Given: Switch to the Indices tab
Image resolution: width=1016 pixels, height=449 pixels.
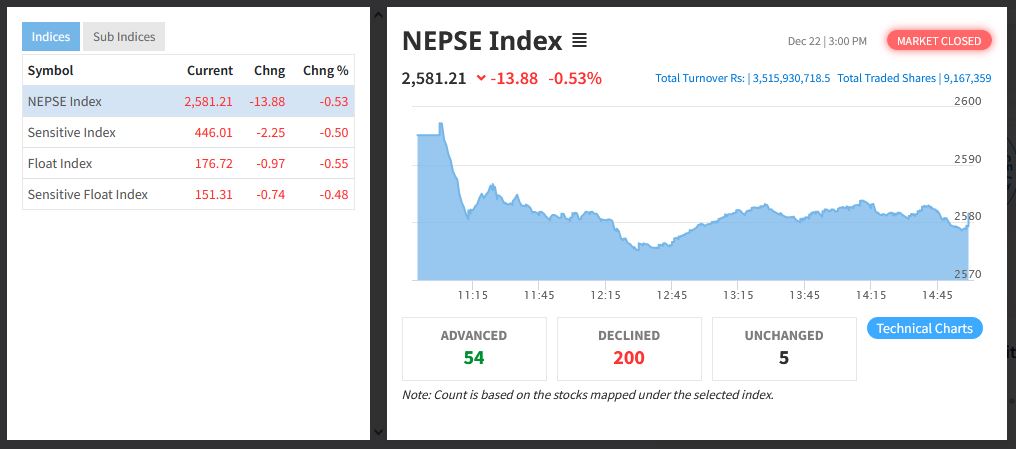Looking at the screenshot, I should [x=51, y=37].
